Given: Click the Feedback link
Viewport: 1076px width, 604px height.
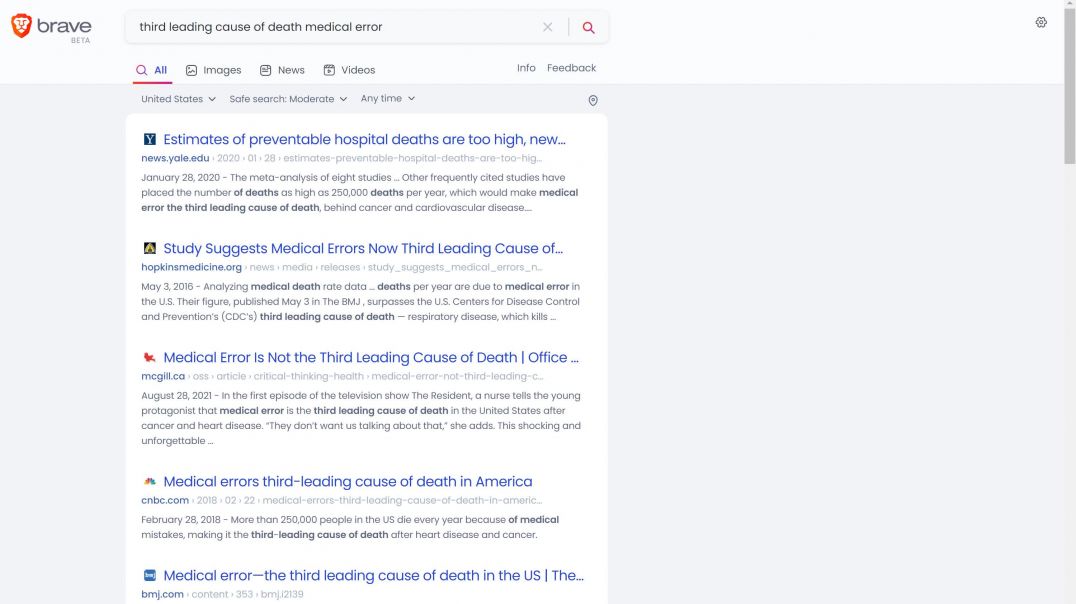Looking at the screenshot, I should [571, 67].
